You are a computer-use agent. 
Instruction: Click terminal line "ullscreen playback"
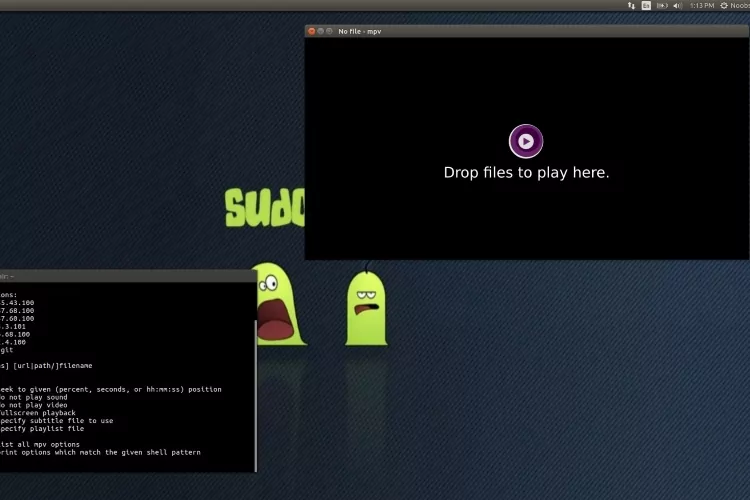(x=38, y=413)
